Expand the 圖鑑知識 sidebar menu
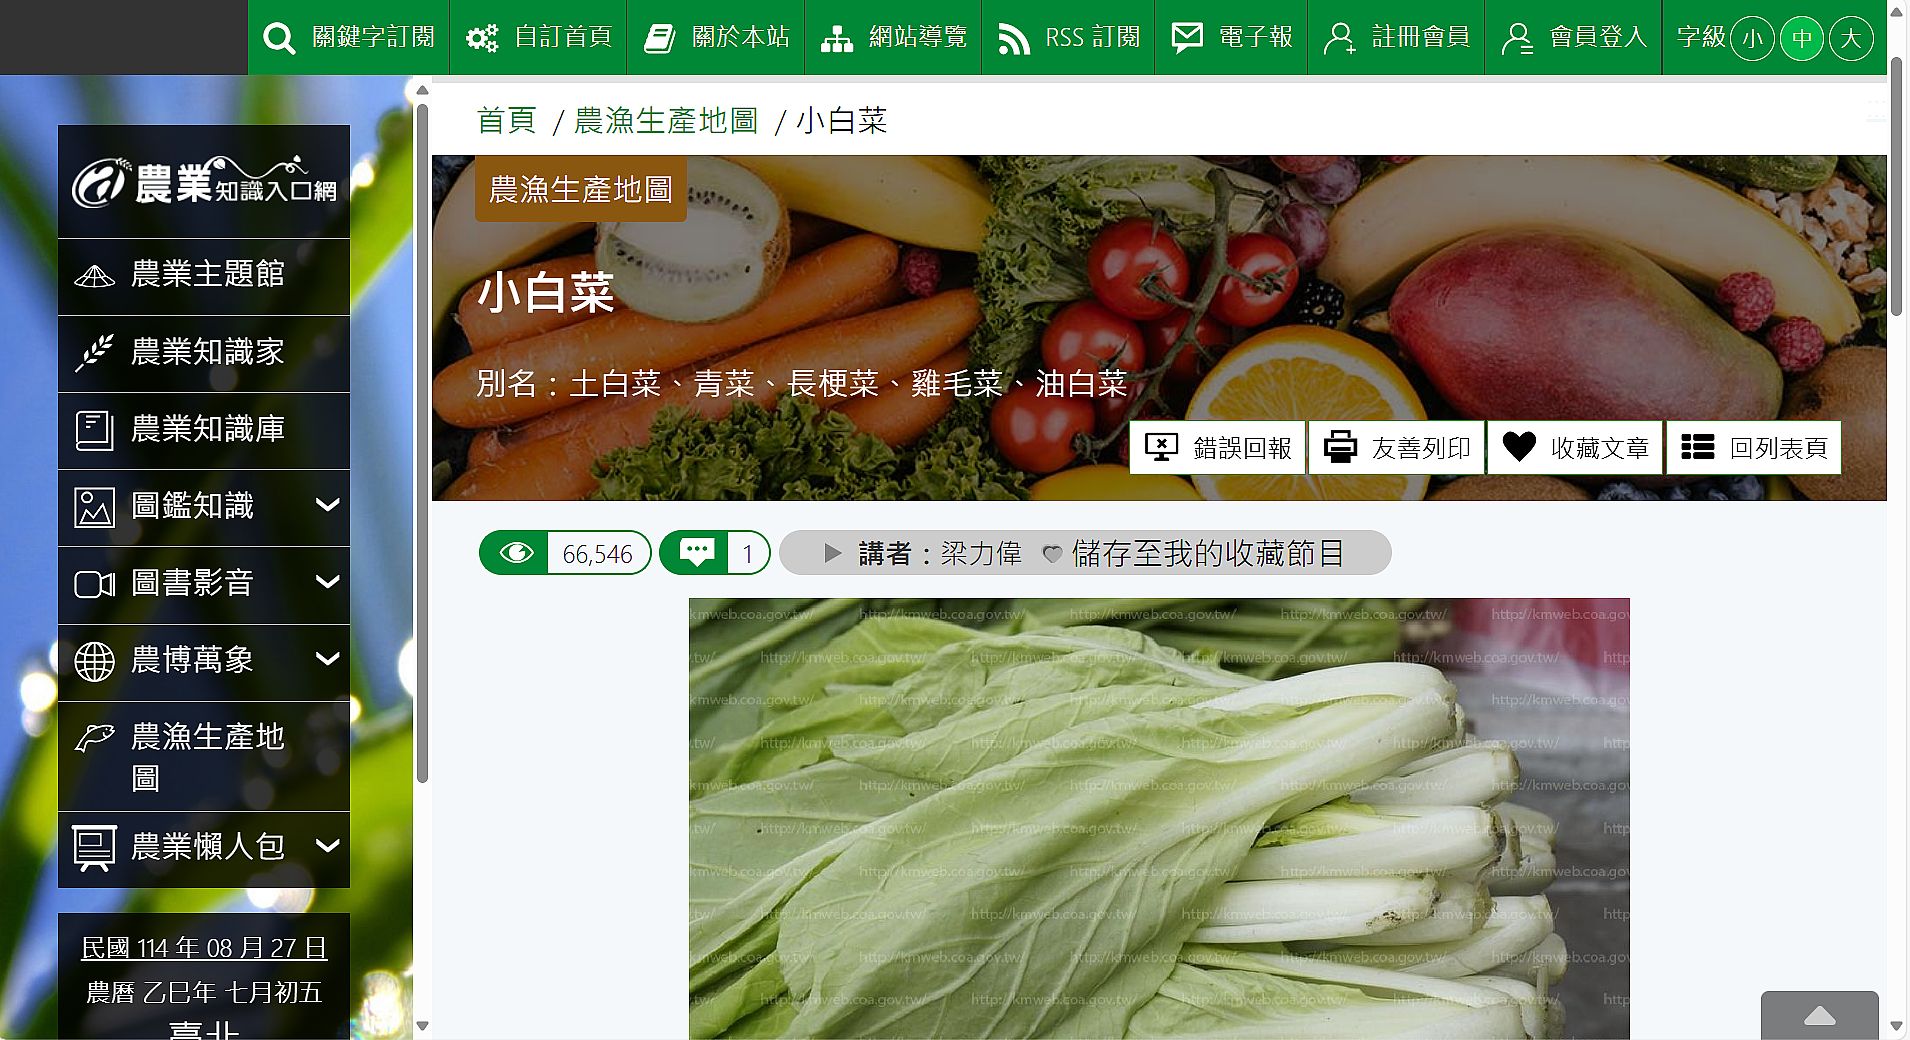This screenshot has width=1910, height=1040. pos(327,506)
